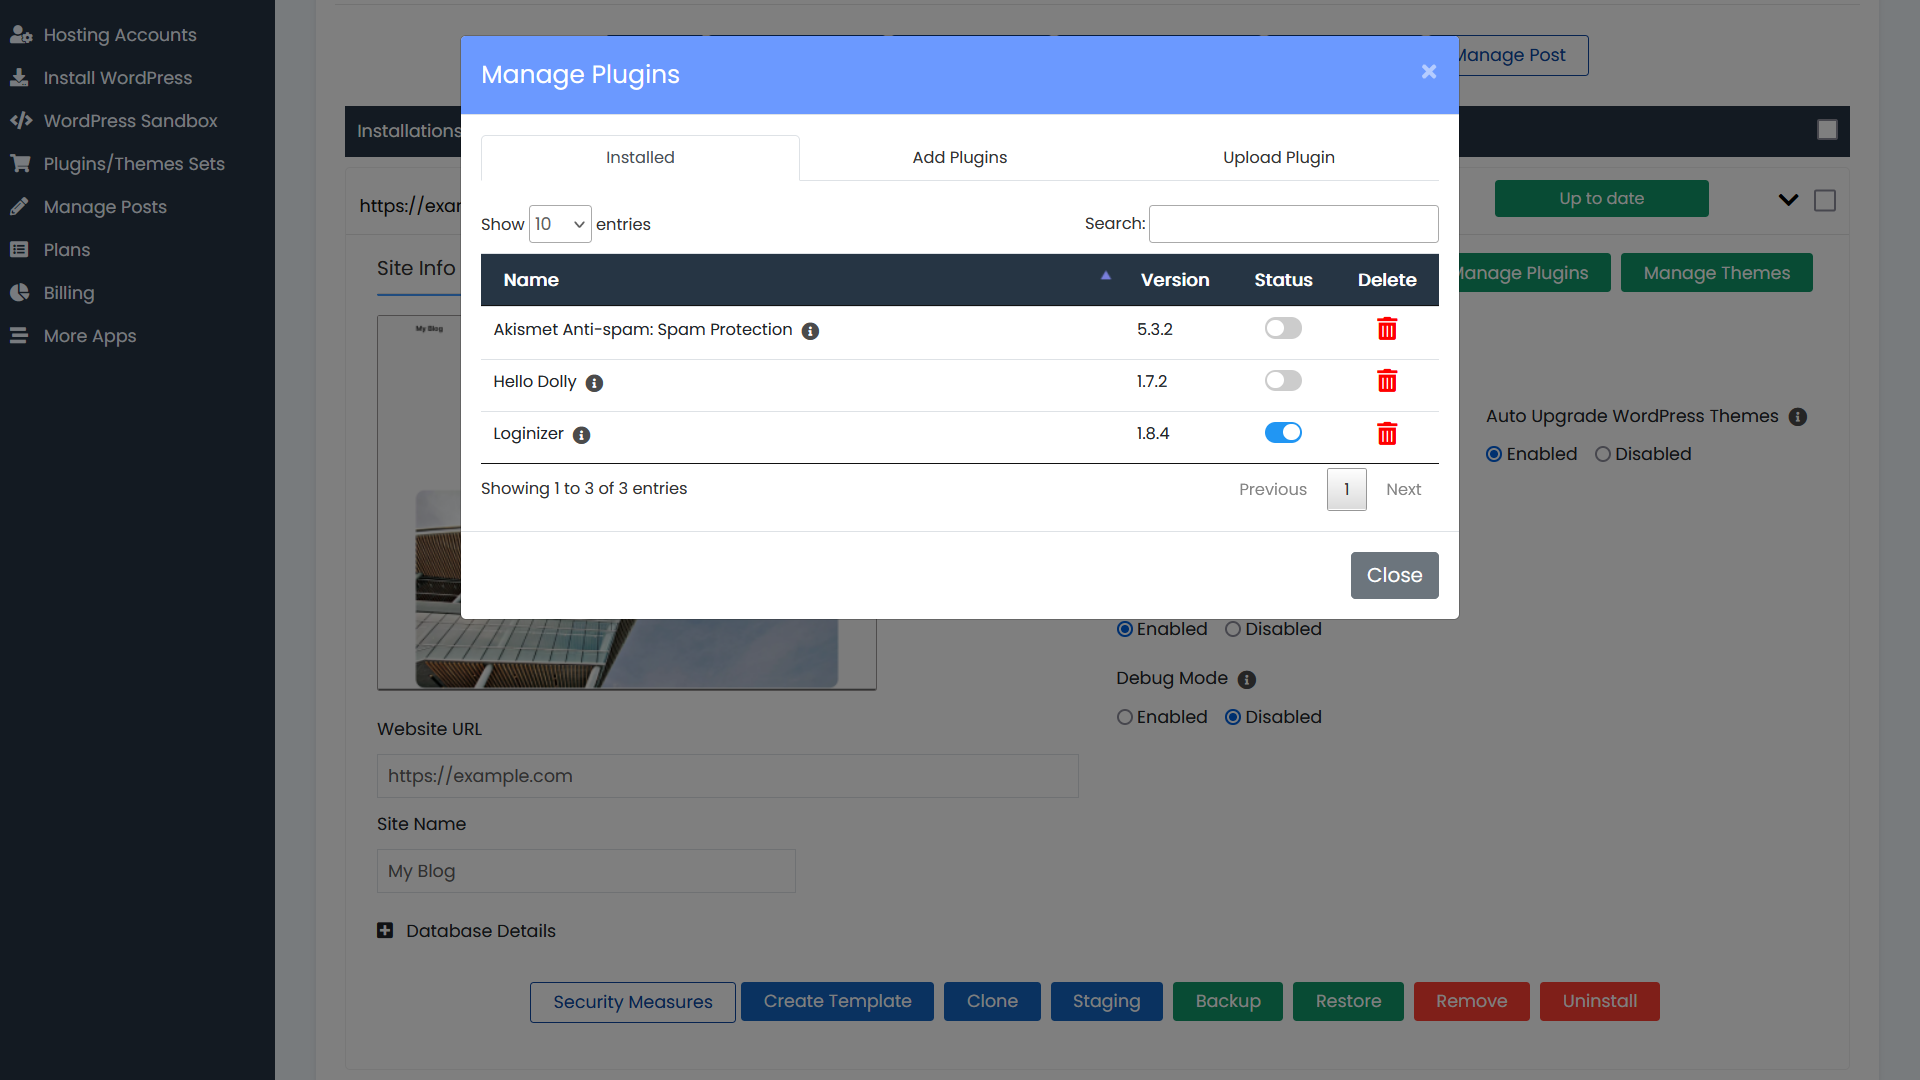Turn off the Loginizer status toggle
Viewport: 1920px width, 1080px height.
1283,432
